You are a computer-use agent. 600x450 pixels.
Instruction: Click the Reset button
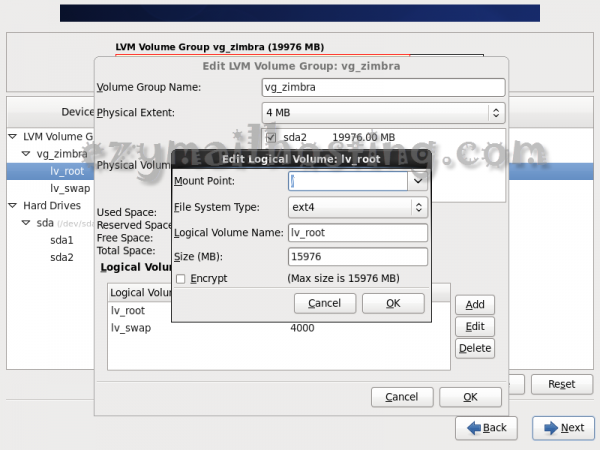(561, 384)
